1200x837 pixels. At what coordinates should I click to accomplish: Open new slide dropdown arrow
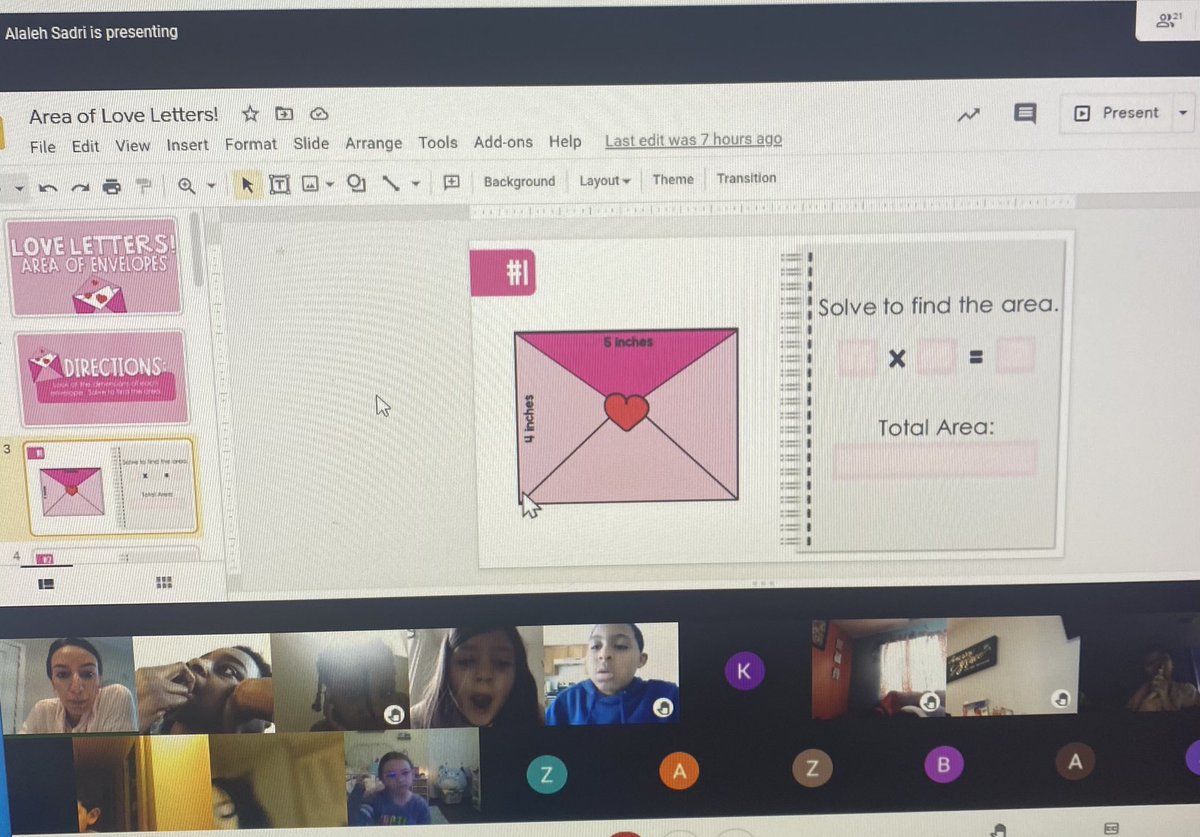point(20,188)
